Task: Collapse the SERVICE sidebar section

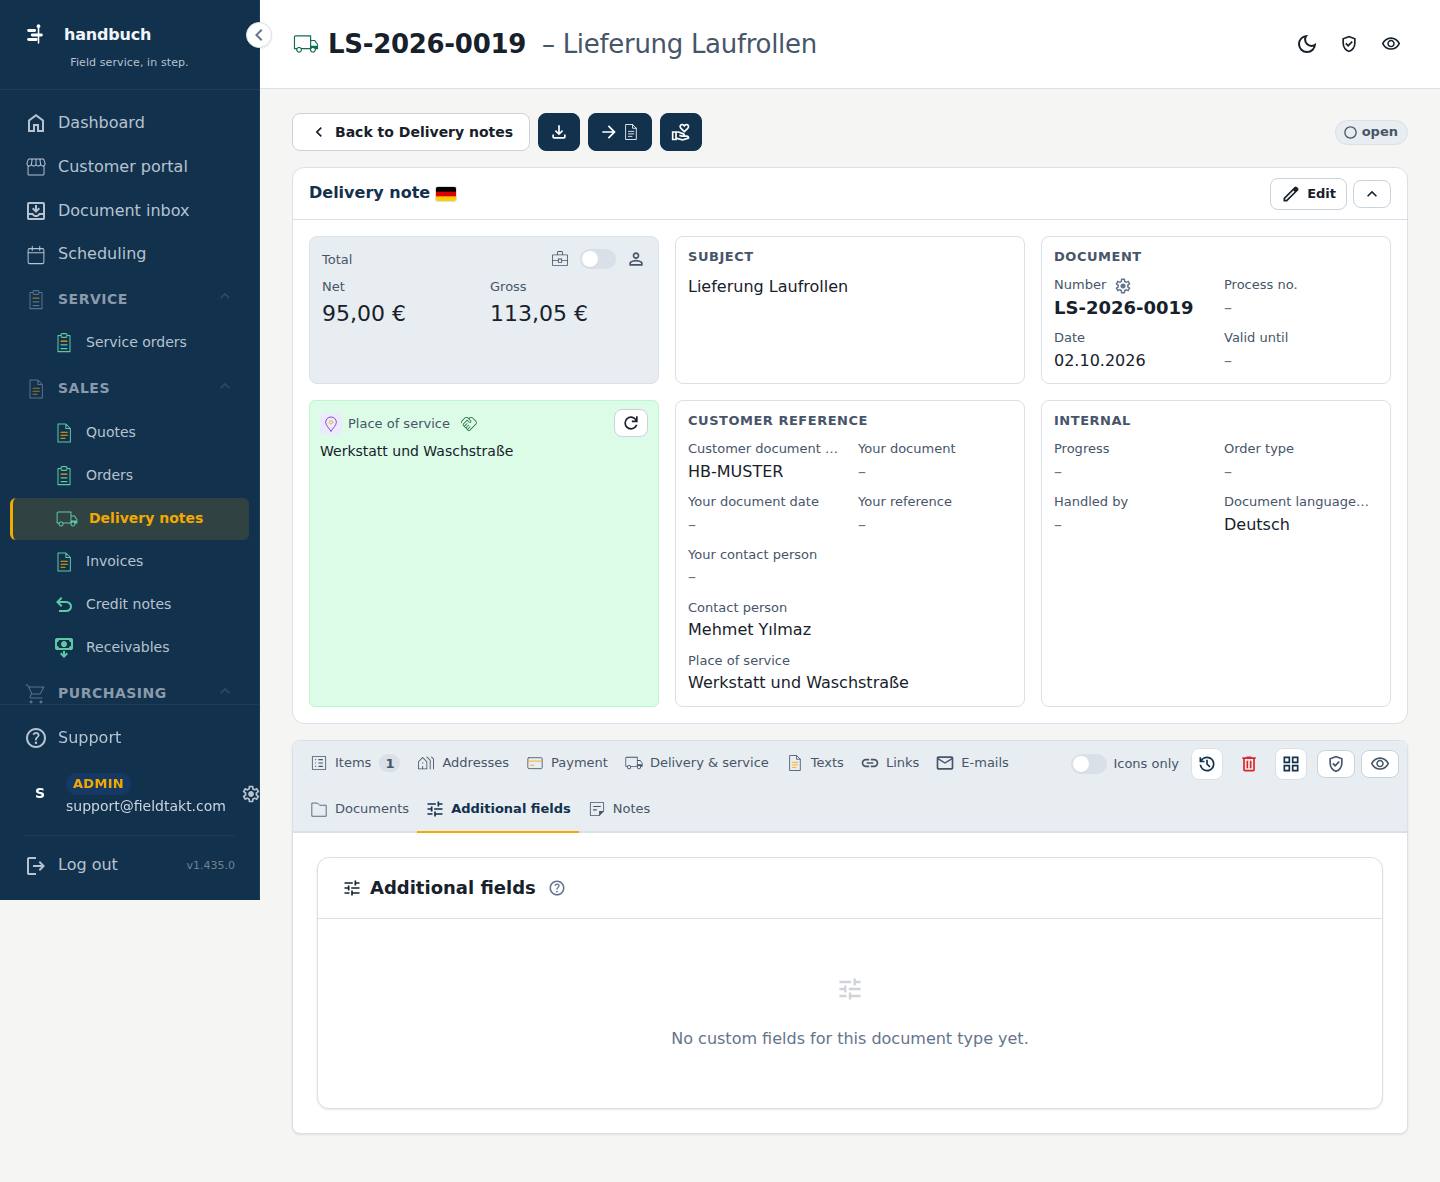Action: [x=225, y=298]
